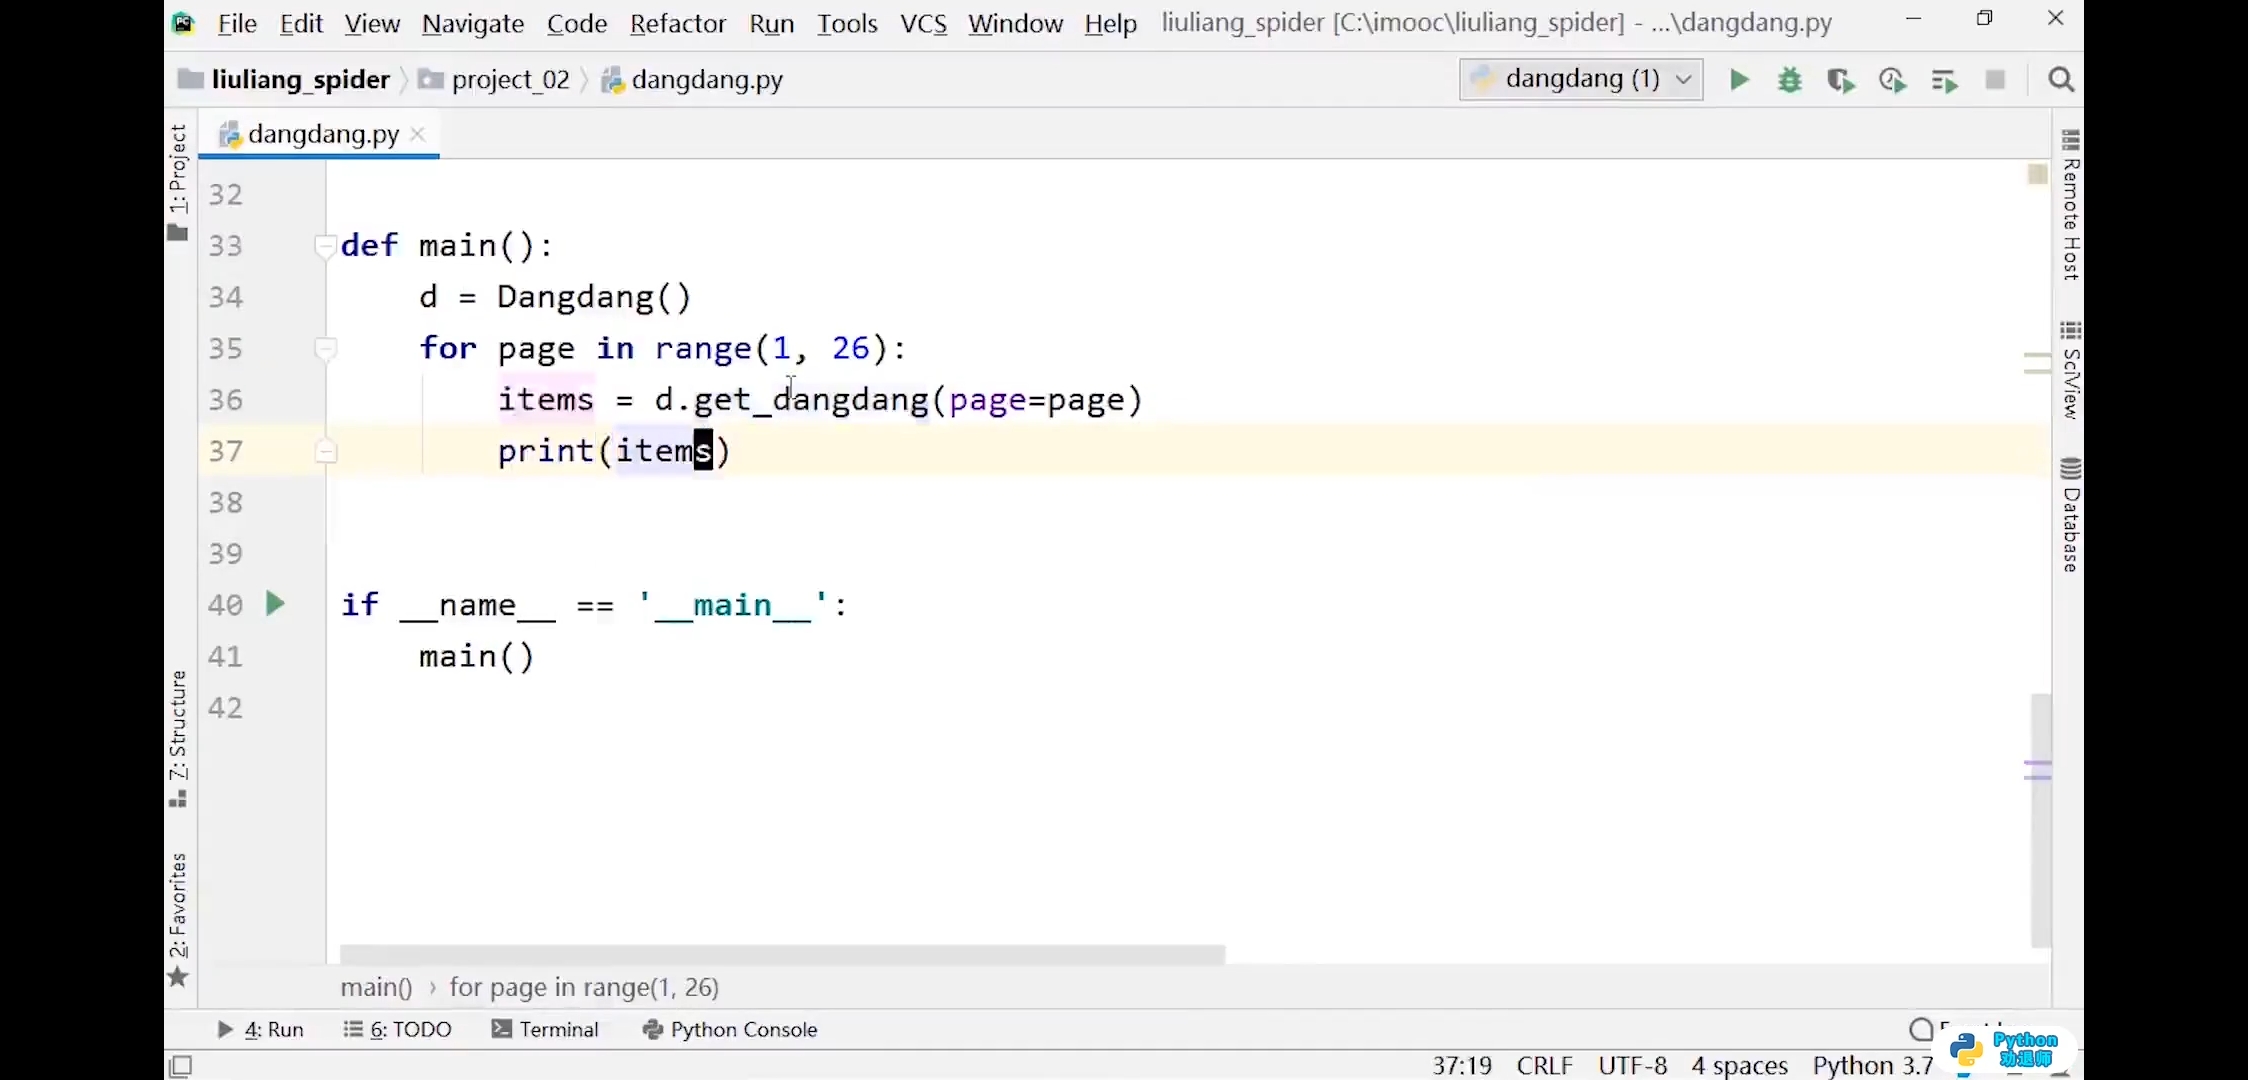Click the Stop square icon
Screen dimensions: 2248x1080
(x=1995, y=80)
